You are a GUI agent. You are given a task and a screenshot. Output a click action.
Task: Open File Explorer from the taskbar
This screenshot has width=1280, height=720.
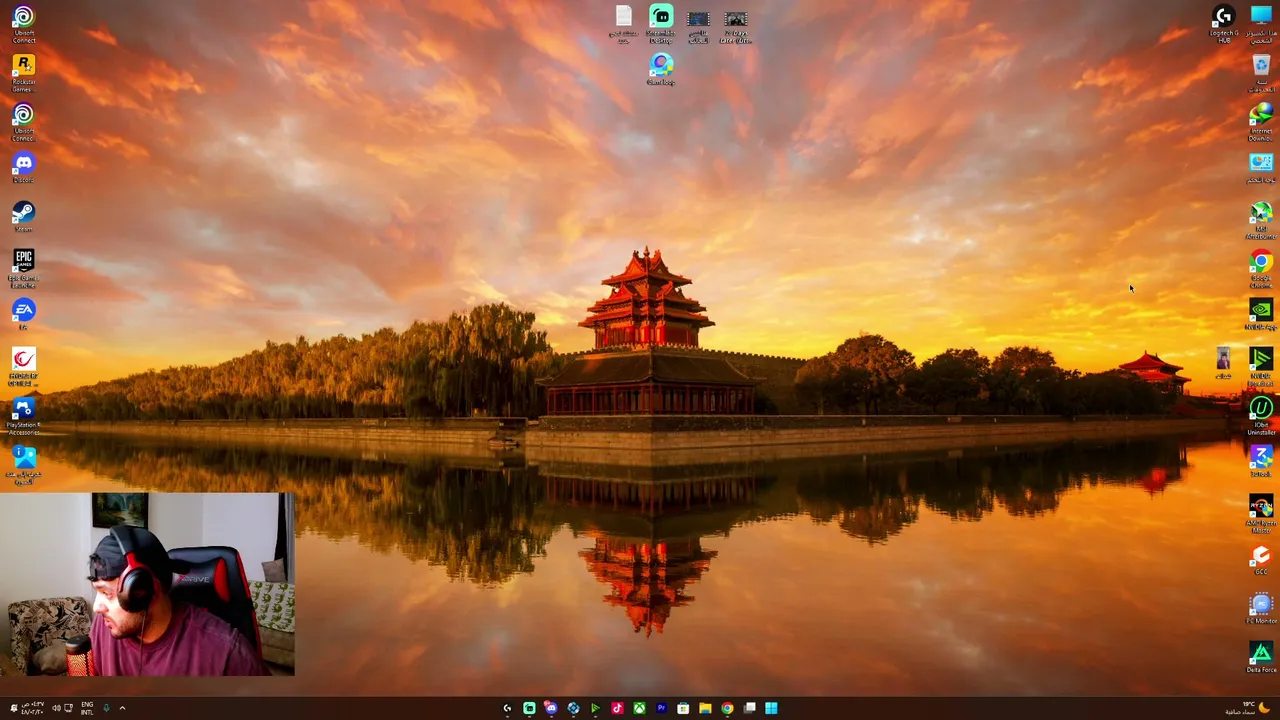(x=705, y=708)
